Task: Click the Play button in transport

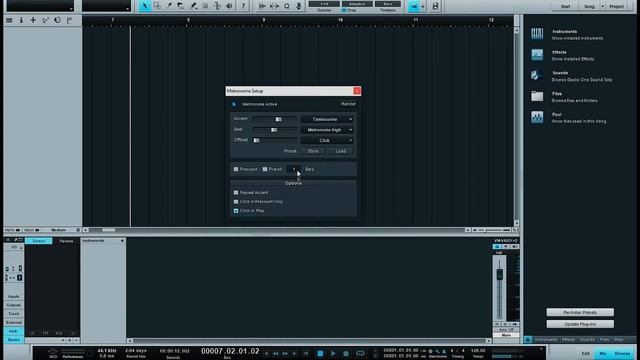Action: (x=333, y=353)
